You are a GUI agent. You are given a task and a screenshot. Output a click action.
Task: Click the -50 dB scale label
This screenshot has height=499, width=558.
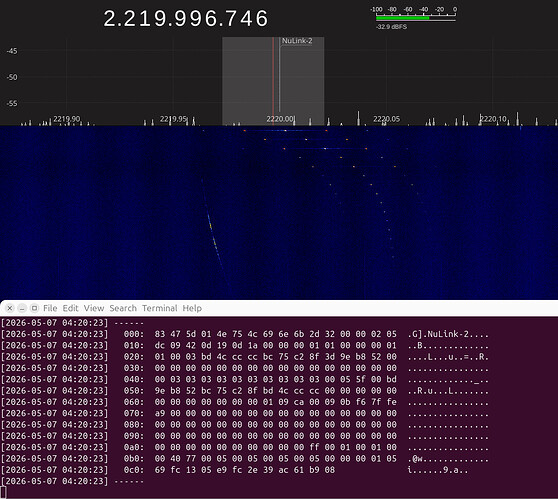(x=12, y=77)
